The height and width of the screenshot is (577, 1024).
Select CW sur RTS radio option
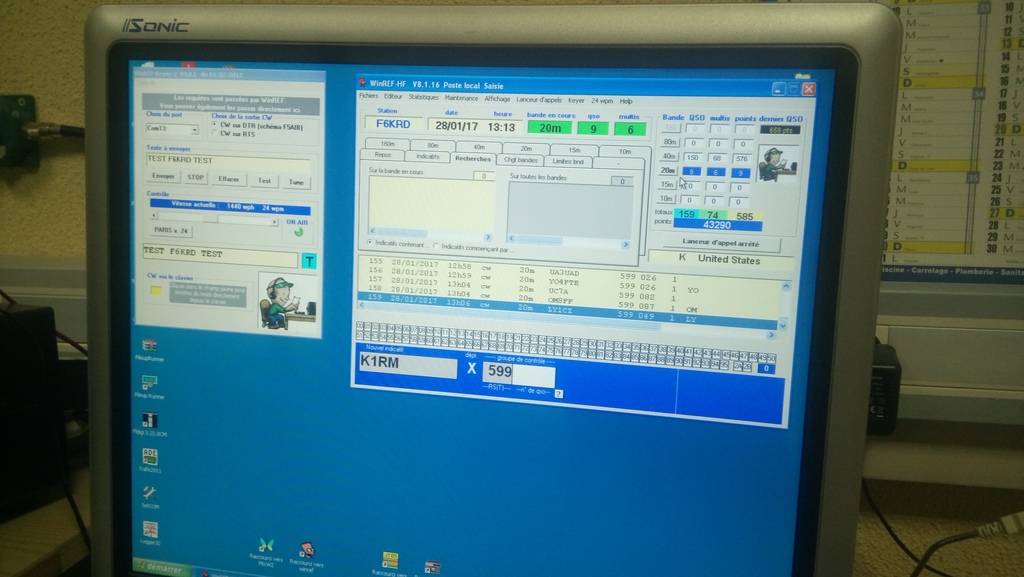tap(214, 133)
